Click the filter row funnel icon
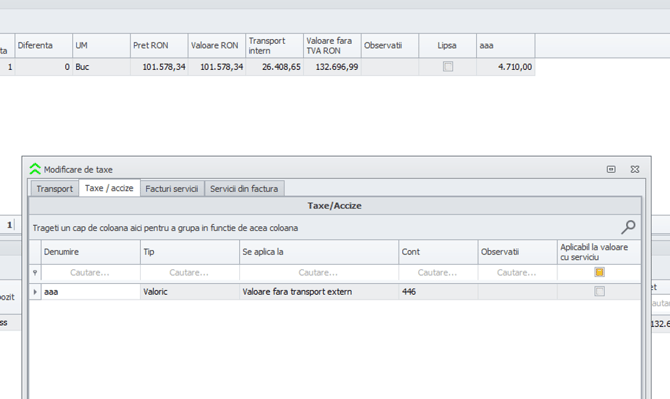The image size is (670, 399). [x=35, y=273]
